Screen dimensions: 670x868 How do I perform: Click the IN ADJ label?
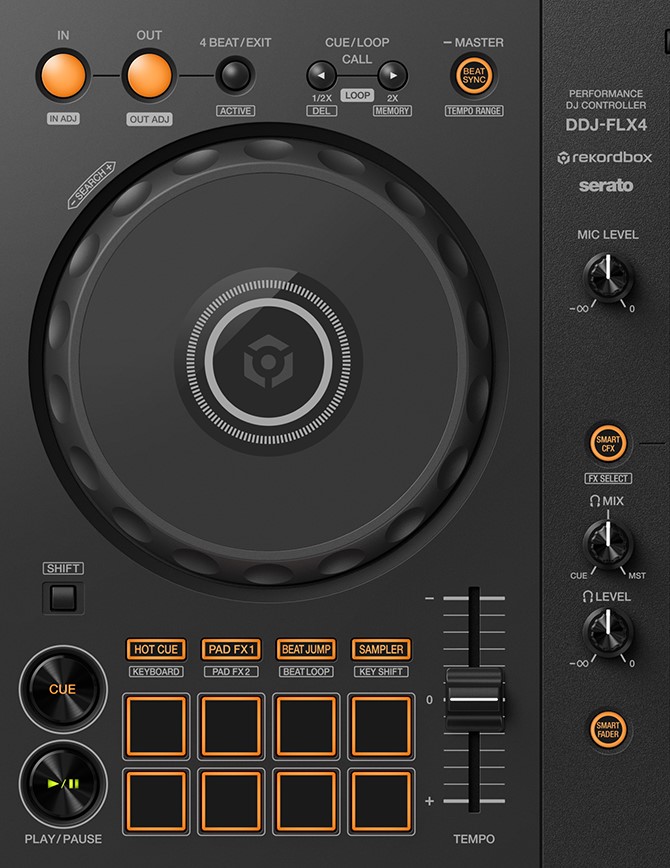pos(63,118)
